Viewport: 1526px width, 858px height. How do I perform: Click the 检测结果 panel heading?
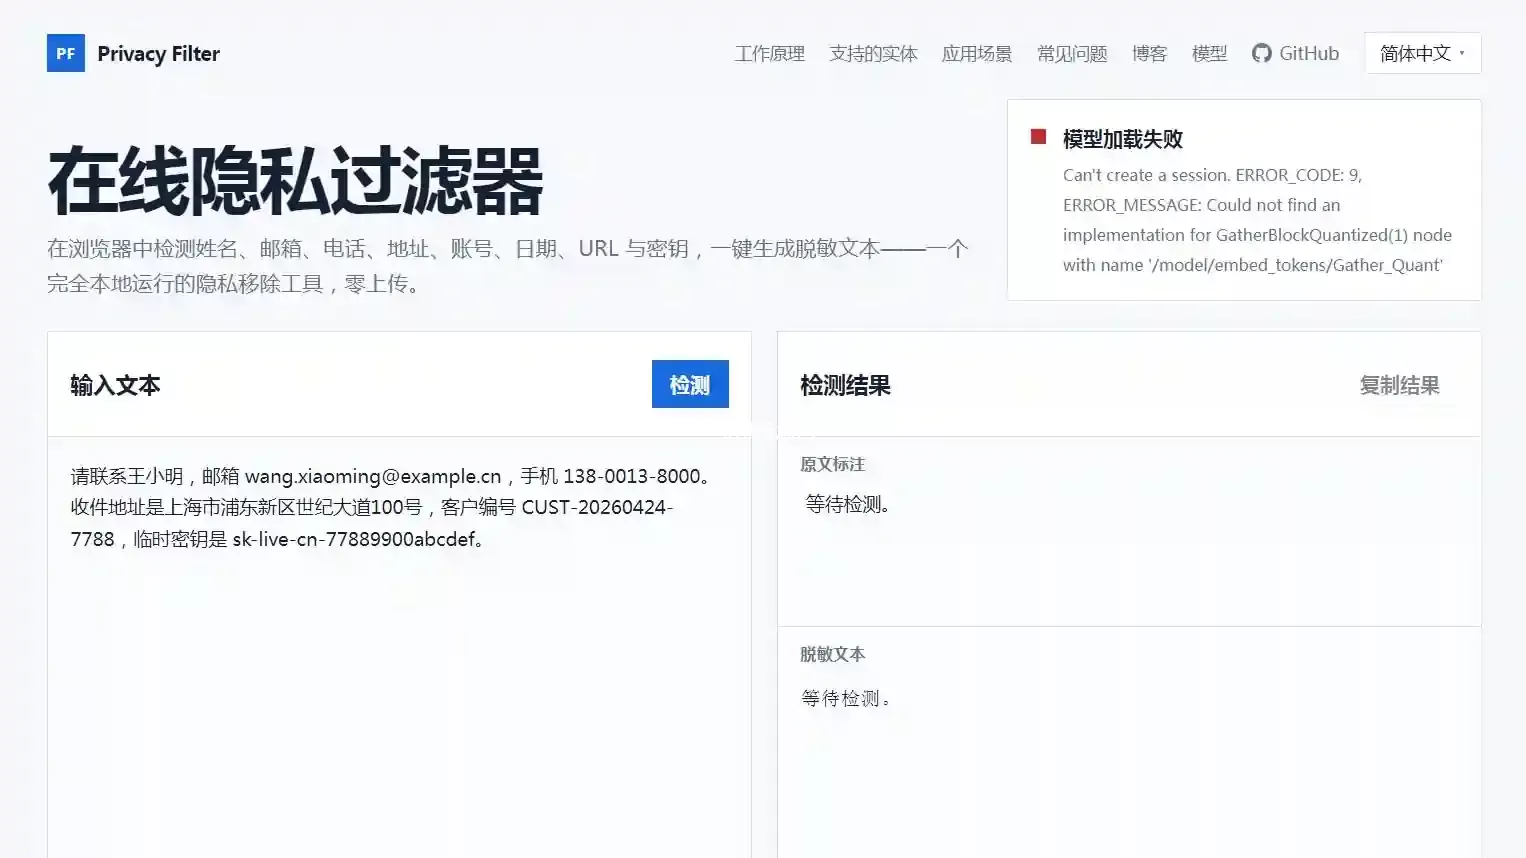tap(845, 385)
